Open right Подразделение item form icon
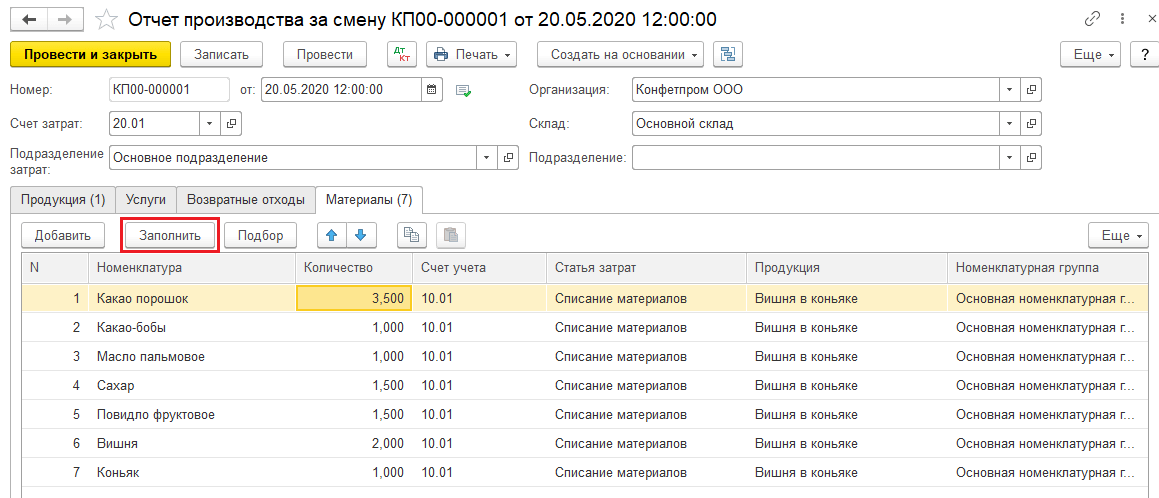The width and height of the screenshot is (1159, 498). 1031,157
